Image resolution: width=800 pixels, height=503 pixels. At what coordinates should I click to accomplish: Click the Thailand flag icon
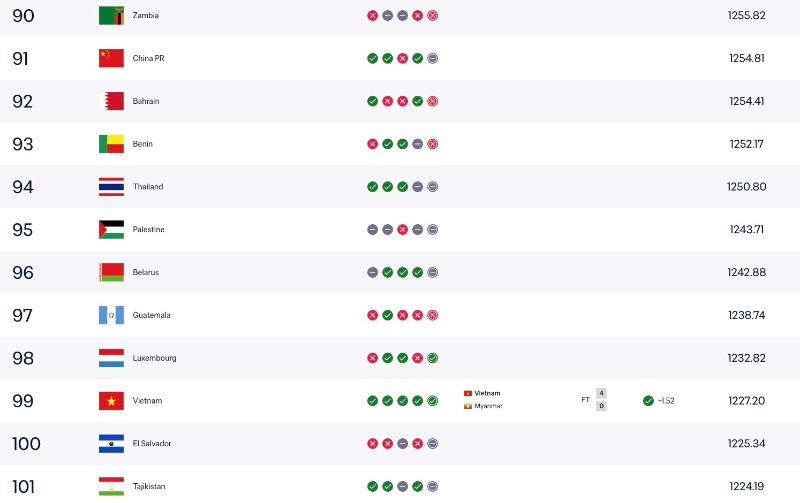click(x=111, y=187)
